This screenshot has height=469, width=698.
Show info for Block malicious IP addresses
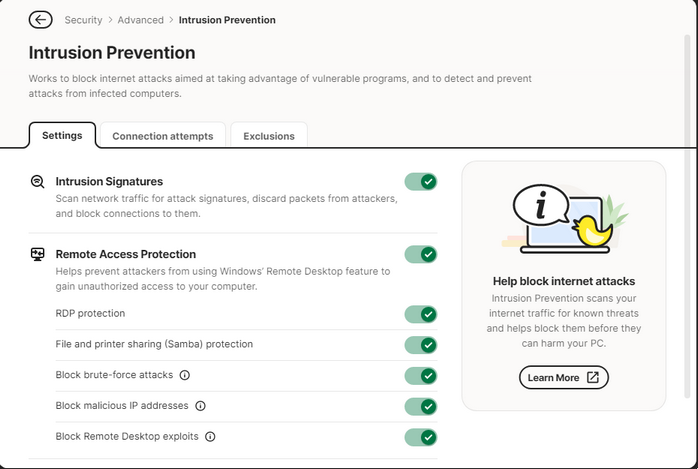point(200,406)
